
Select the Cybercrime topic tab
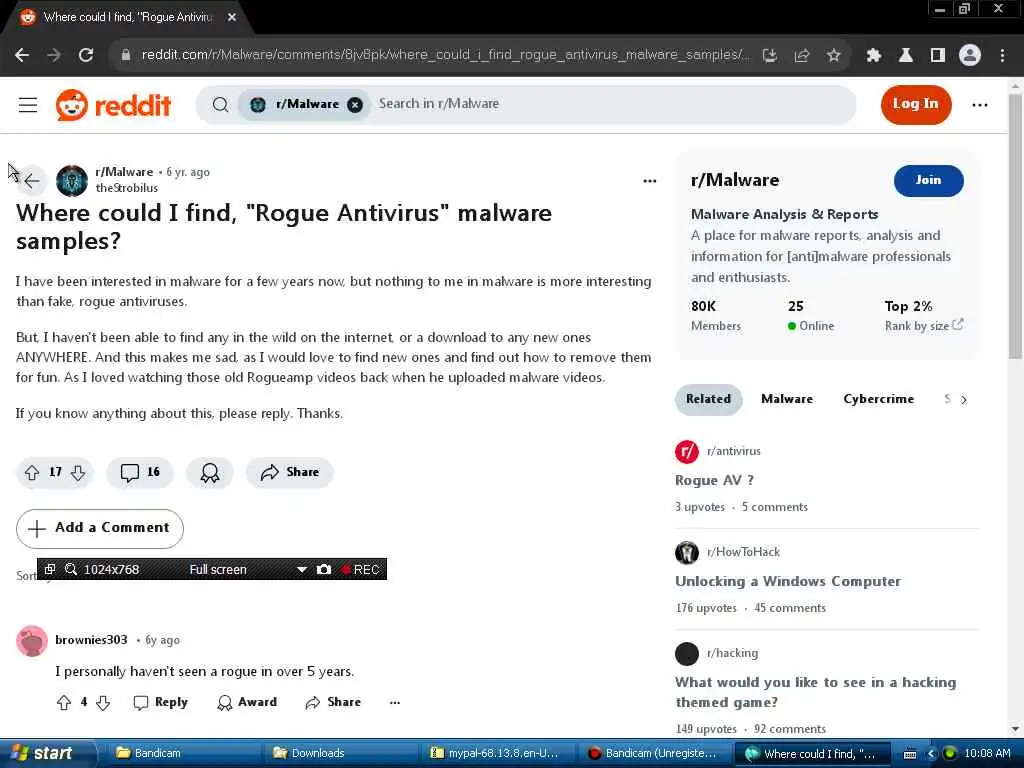(x=878, y=399)
